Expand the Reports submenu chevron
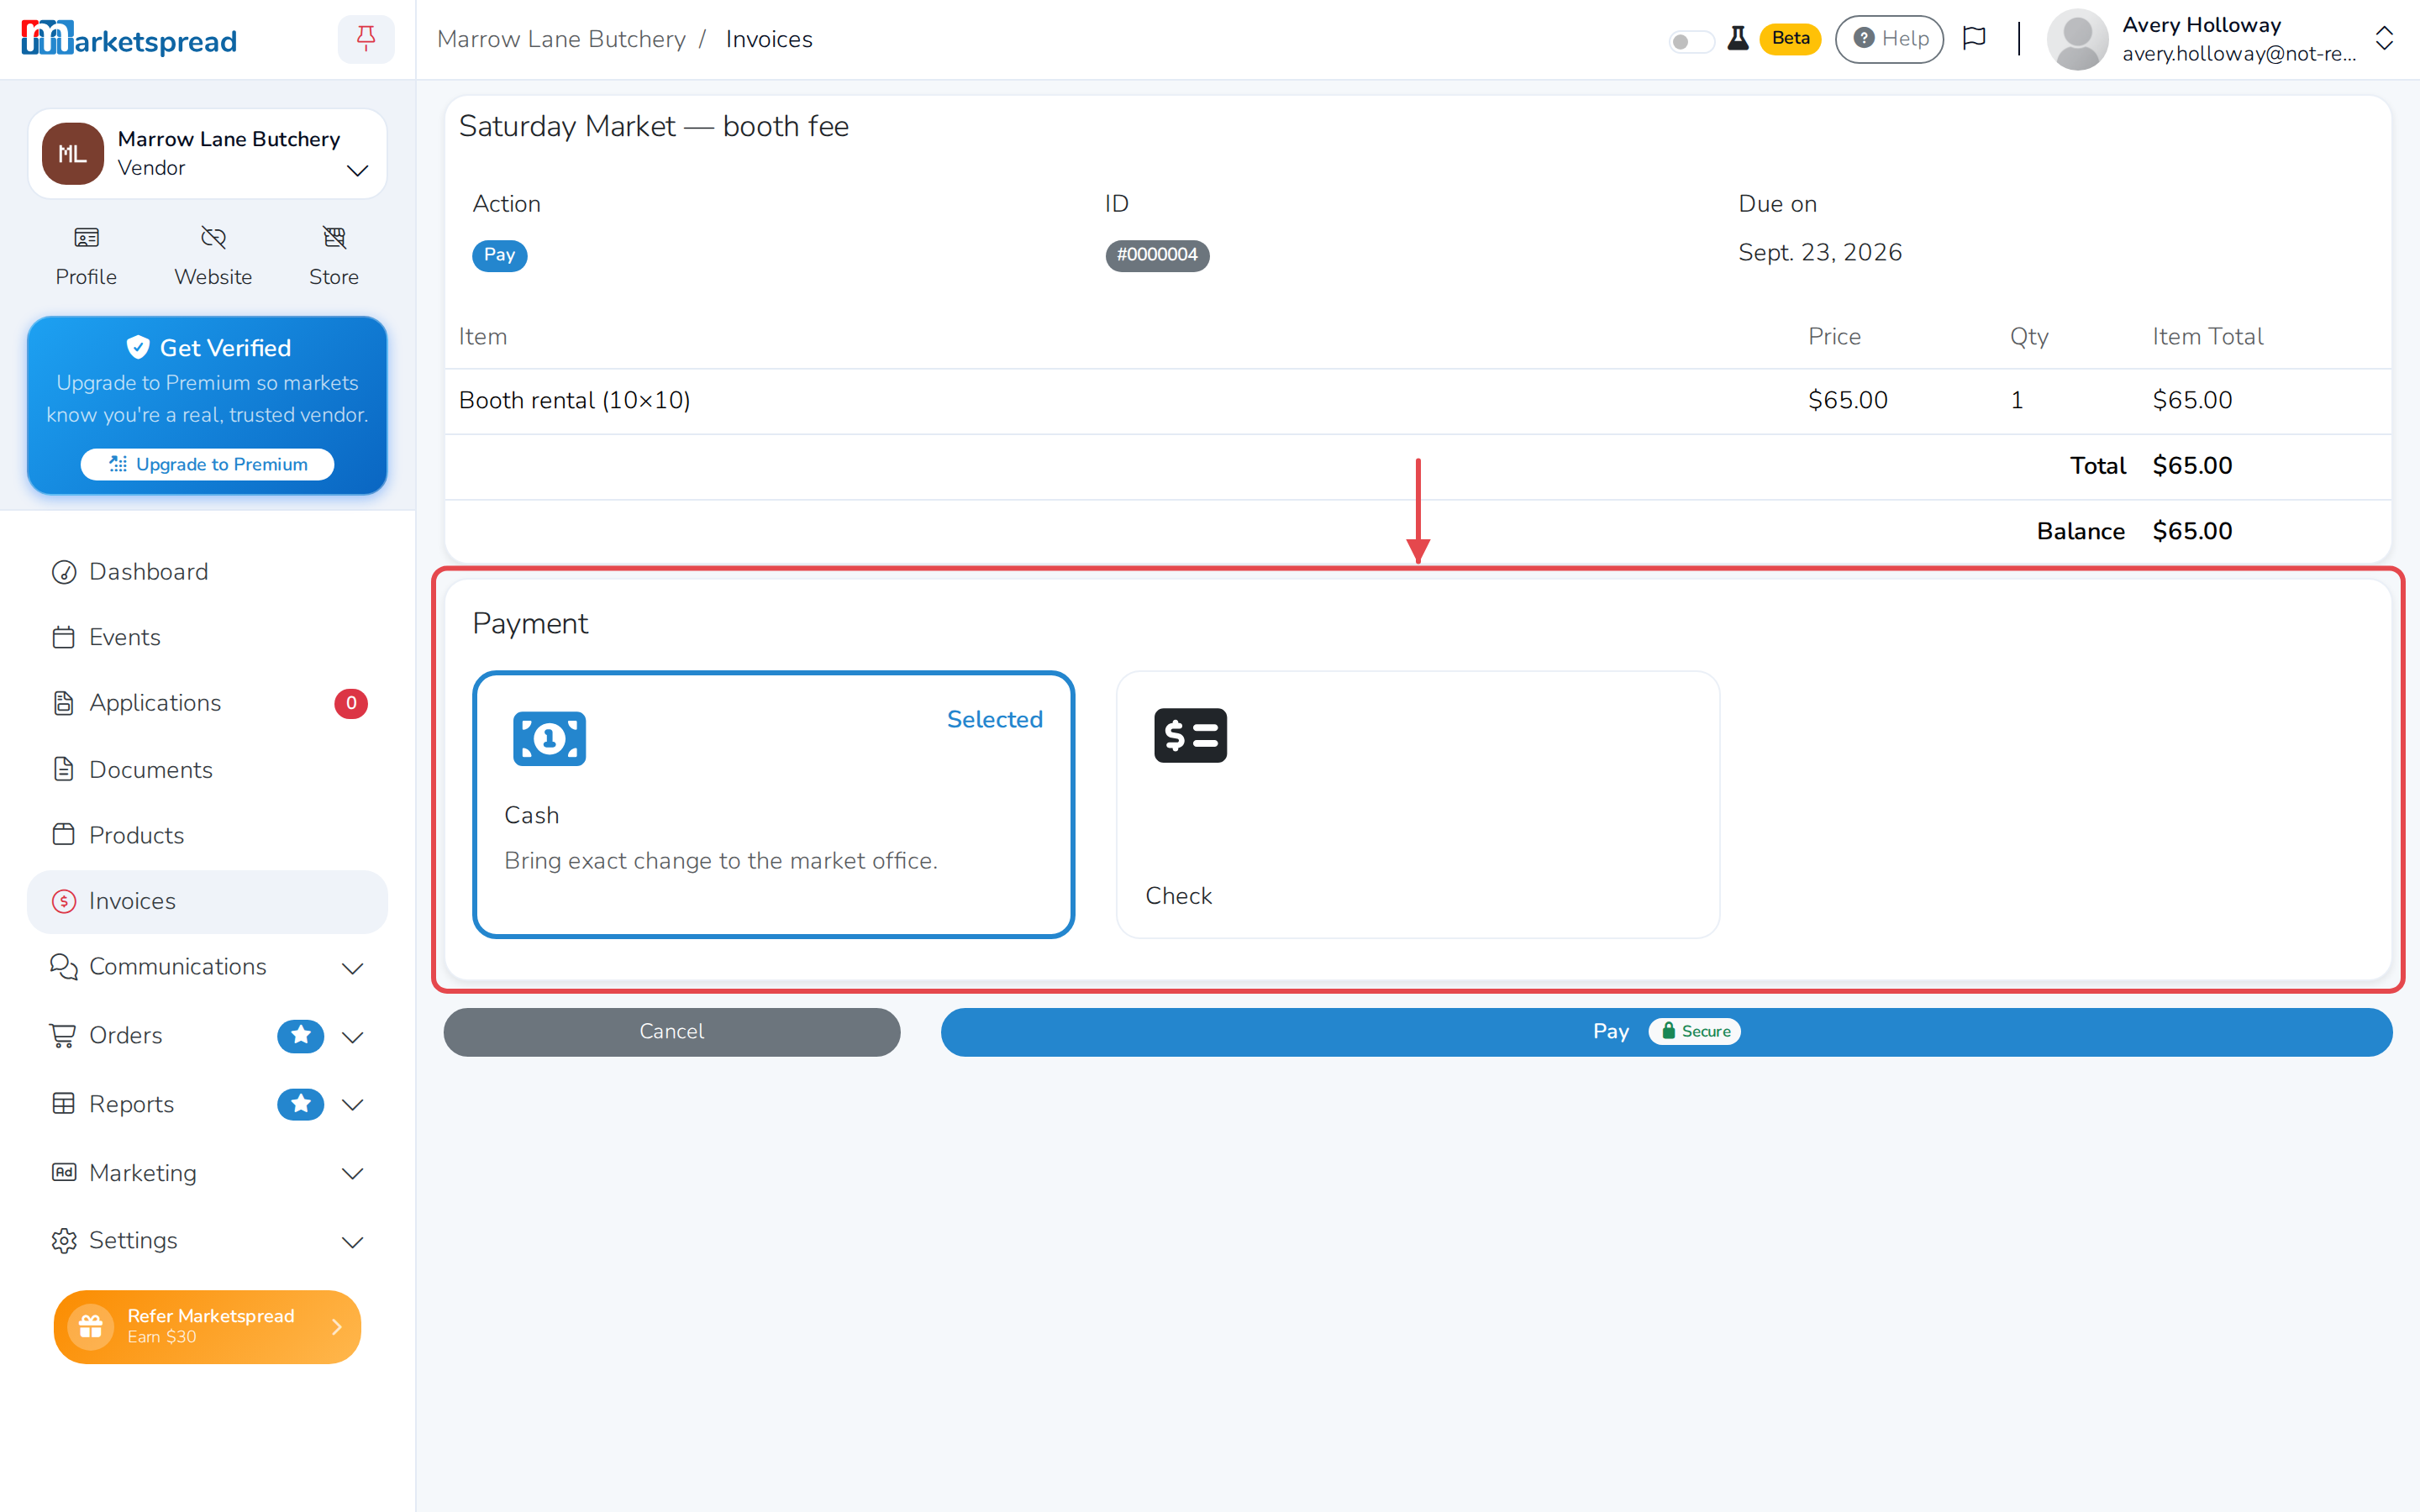The image size is (2420, 1512). 352,1105
